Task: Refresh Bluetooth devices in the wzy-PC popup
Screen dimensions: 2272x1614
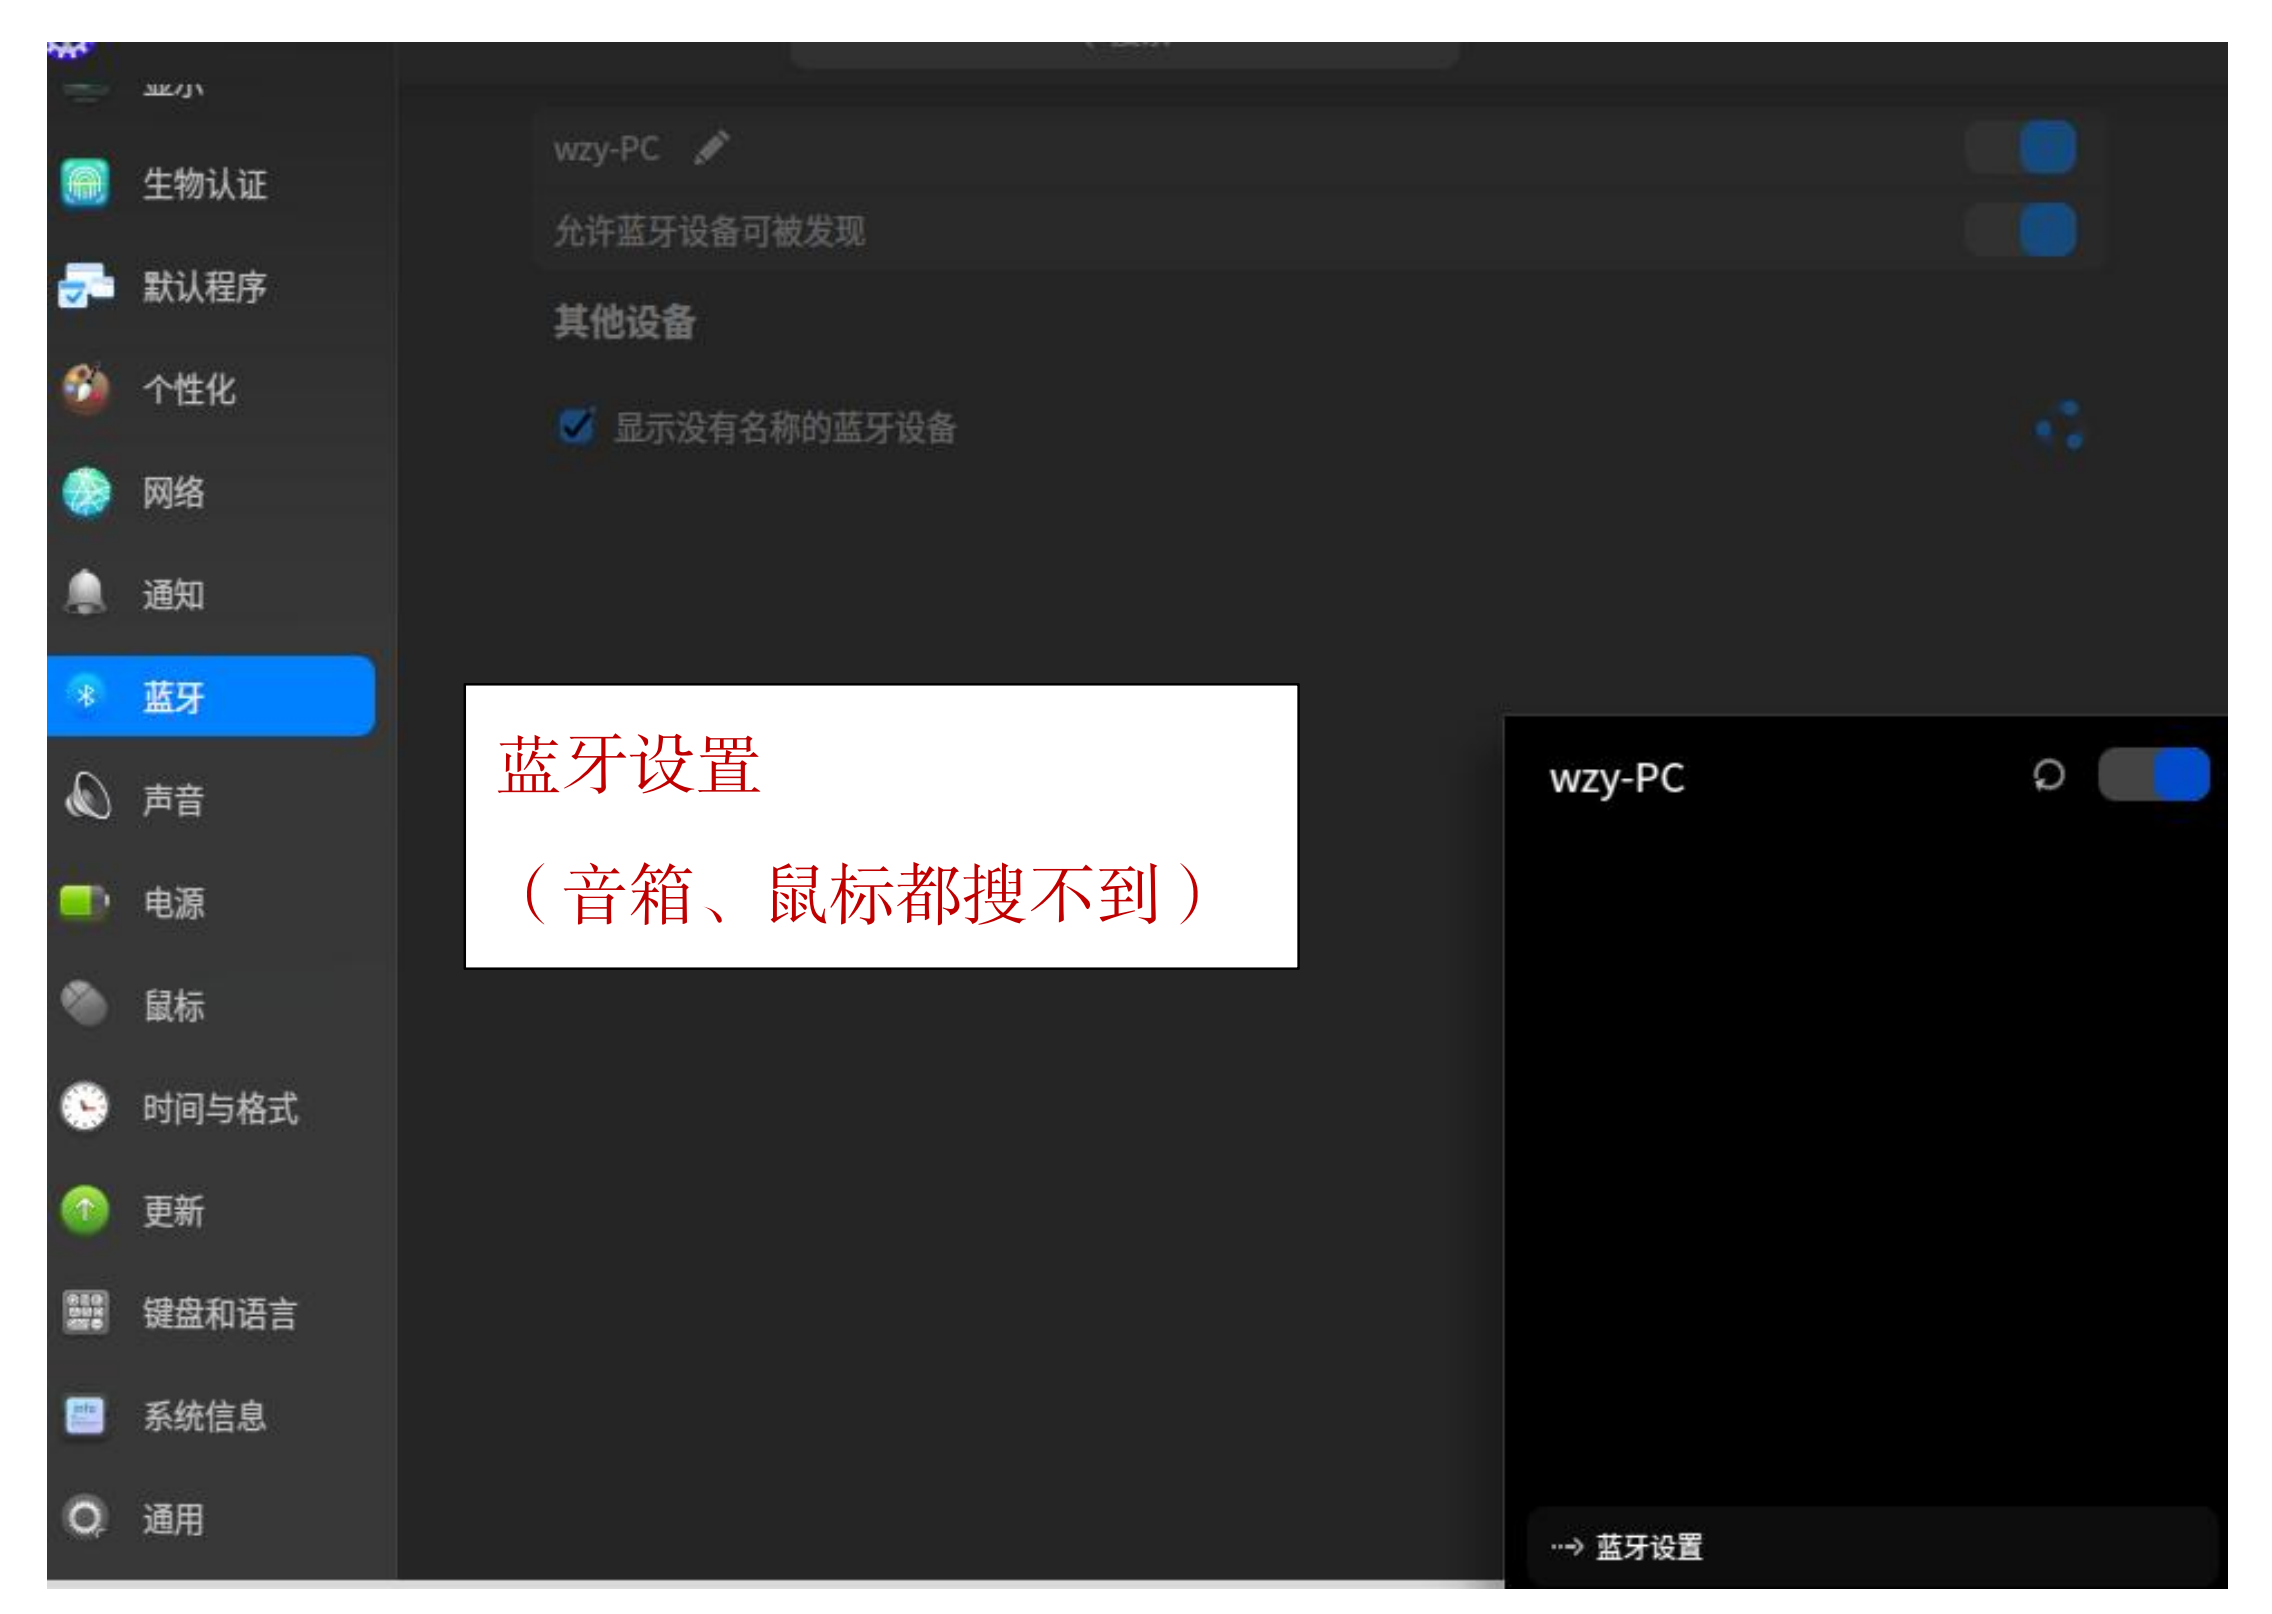Action: click(2049, 775)
